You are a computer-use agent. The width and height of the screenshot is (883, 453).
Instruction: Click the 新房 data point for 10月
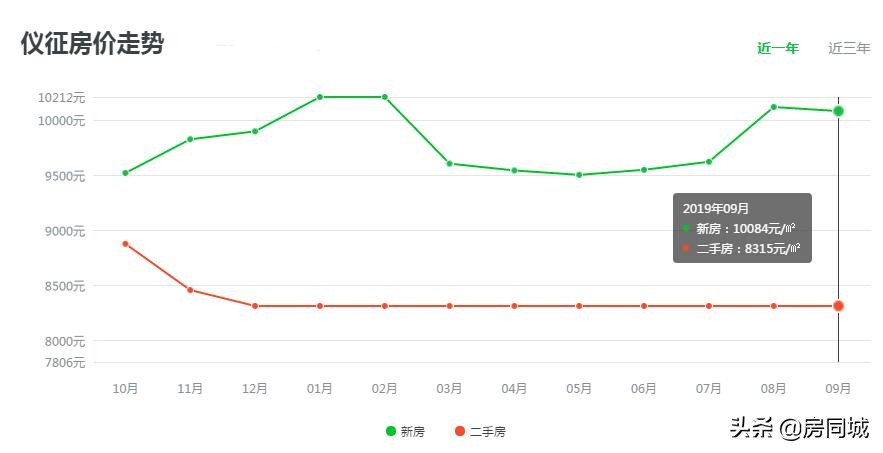pos(125,173)
